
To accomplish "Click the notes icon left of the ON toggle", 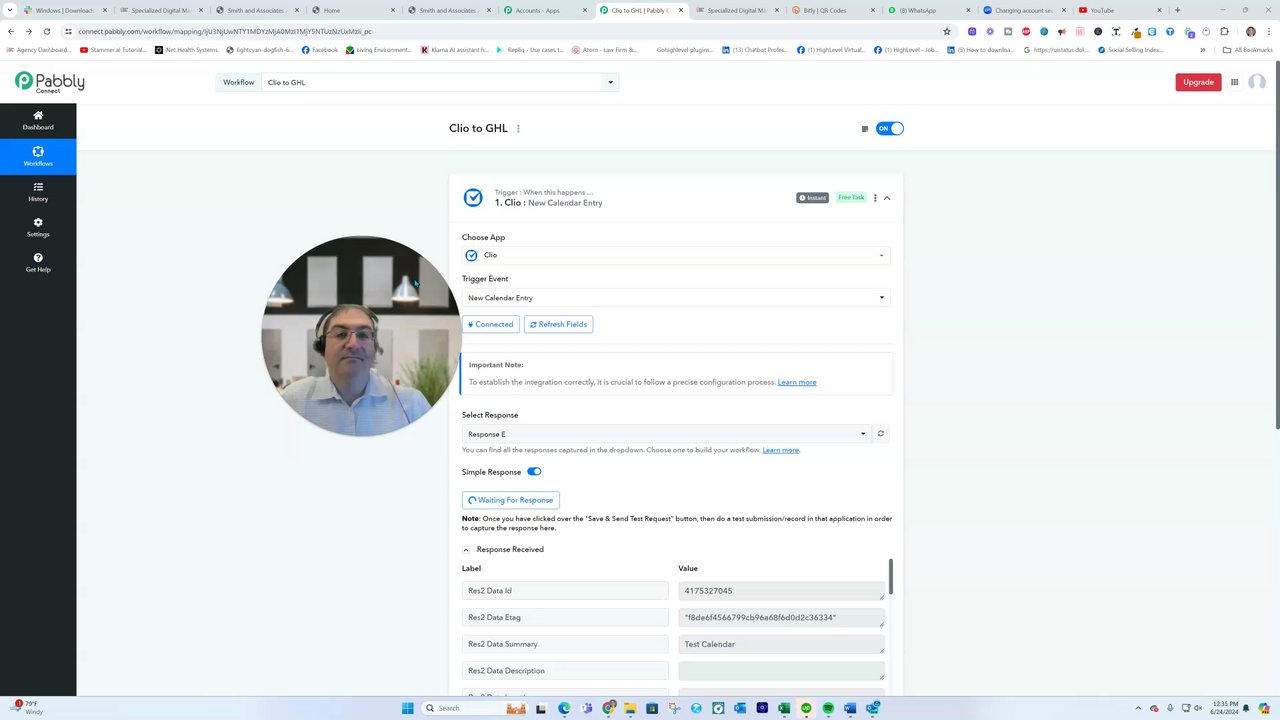I will pyautogui.click(x=865, y=128).
